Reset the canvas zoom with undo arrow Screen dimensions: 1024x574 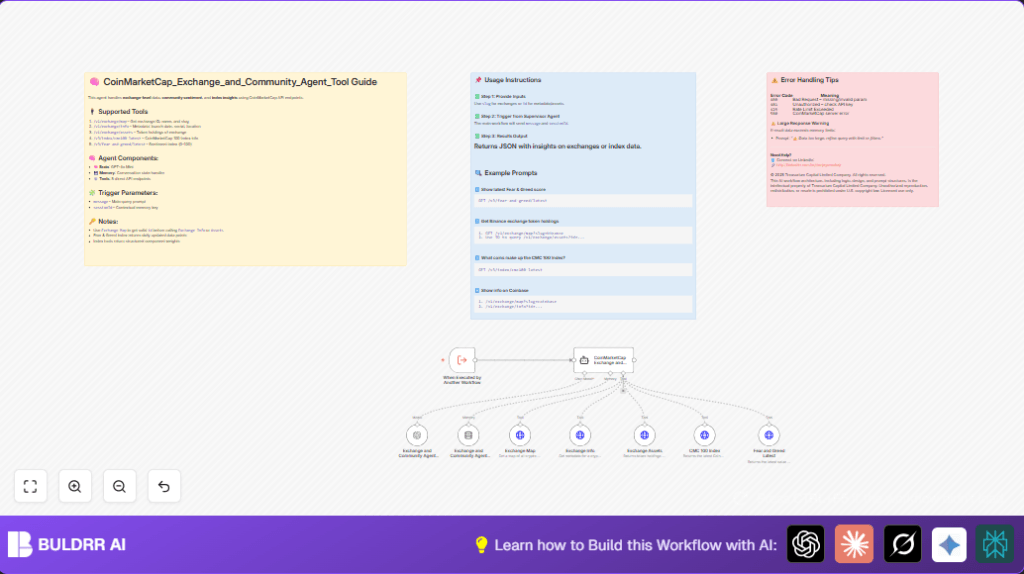pos(164,486)
